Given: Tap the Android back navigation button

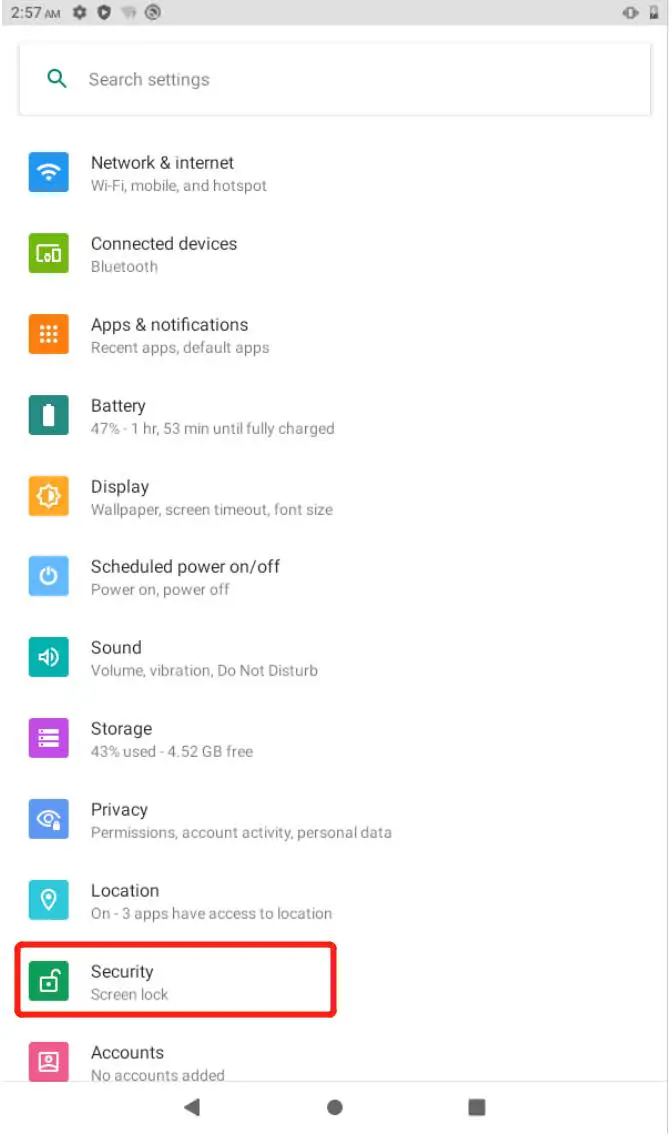Looking at the screenshot, I should (x=192, y=1108).
